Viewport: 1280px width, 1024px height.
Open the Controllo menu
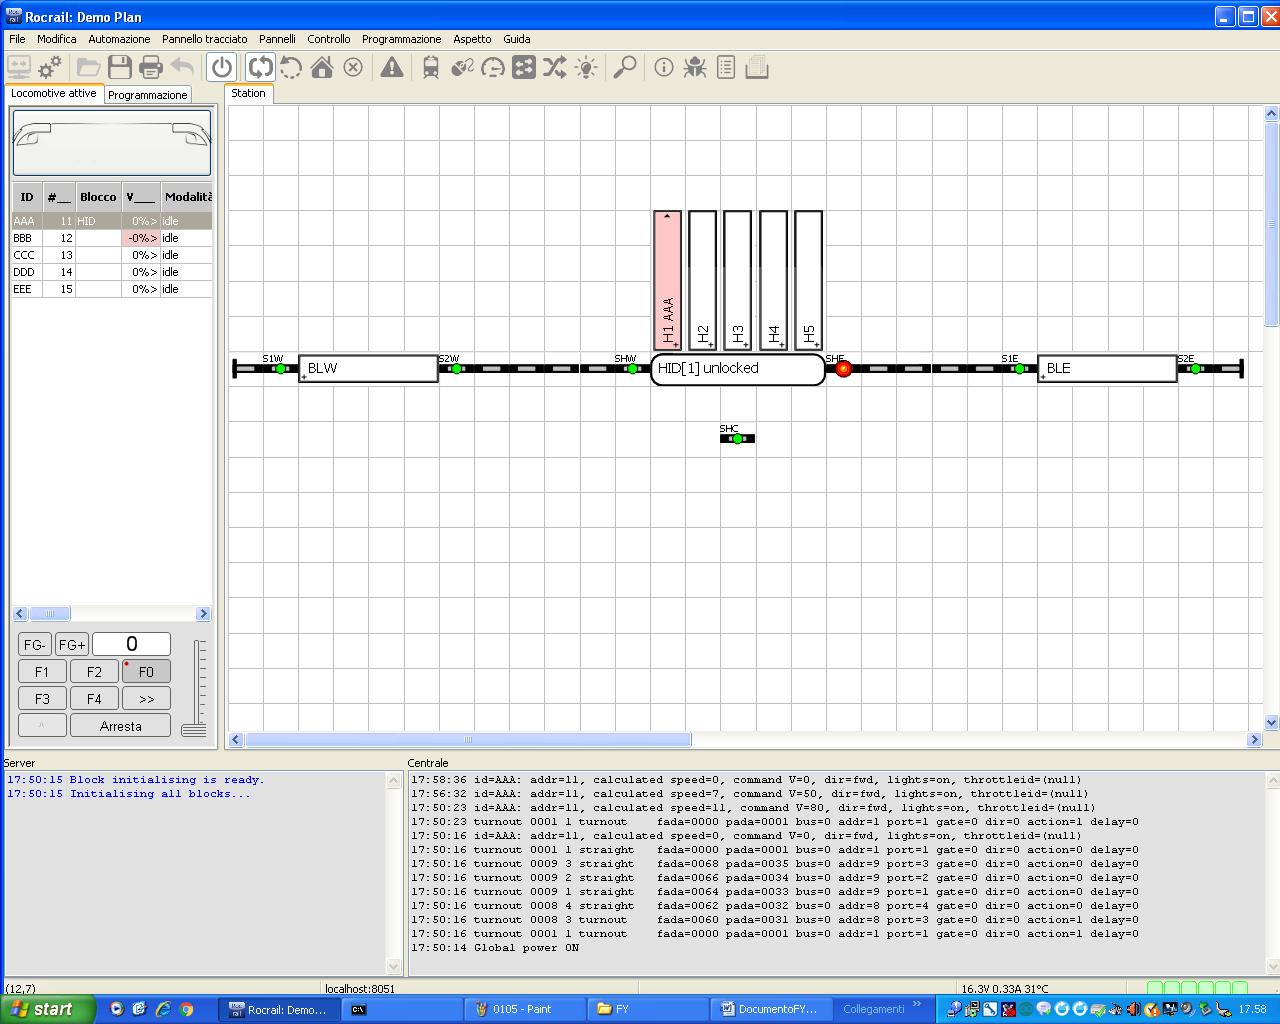329,39
